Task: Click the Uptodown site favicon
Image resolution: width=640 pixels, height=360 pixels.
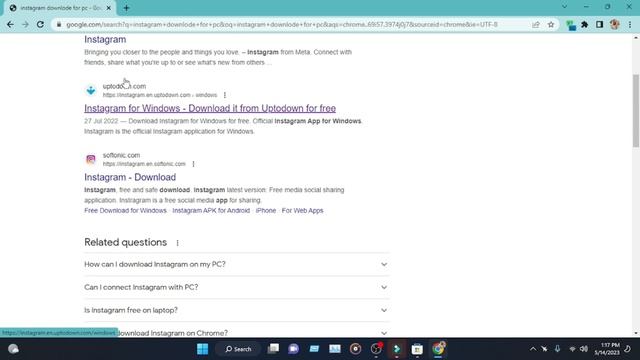Action: pos(91,90)
